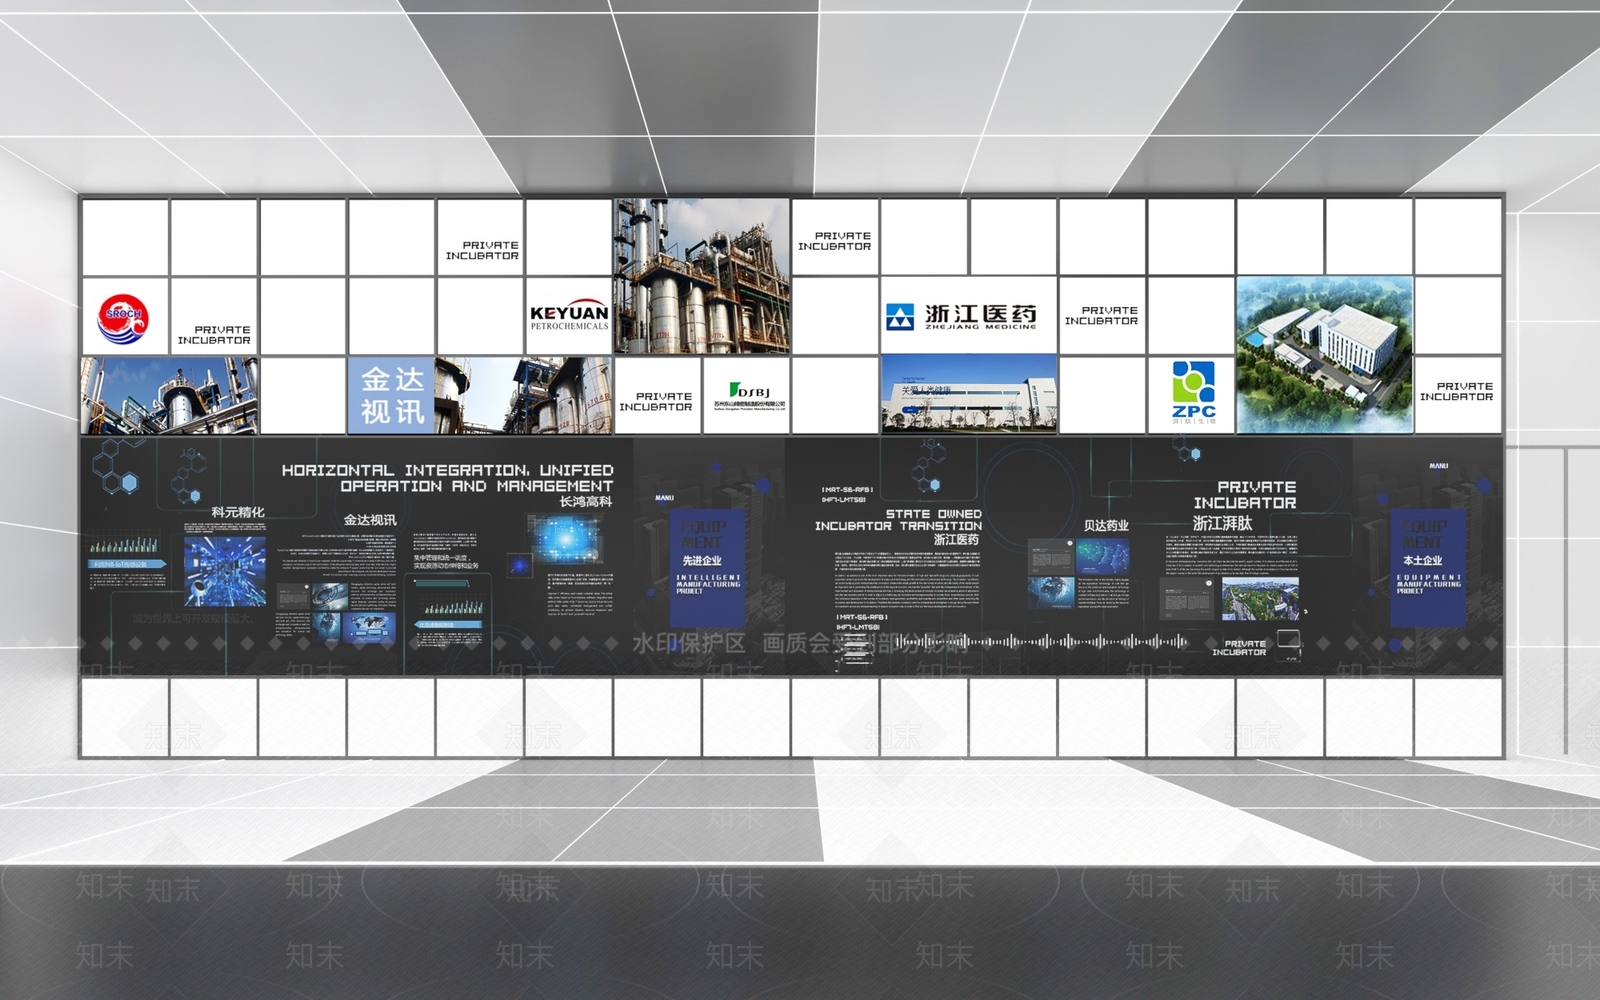Click the HORIZONTAL INTEGRATION, UNIFIED OPERATION heading

(x=447, y=478)
